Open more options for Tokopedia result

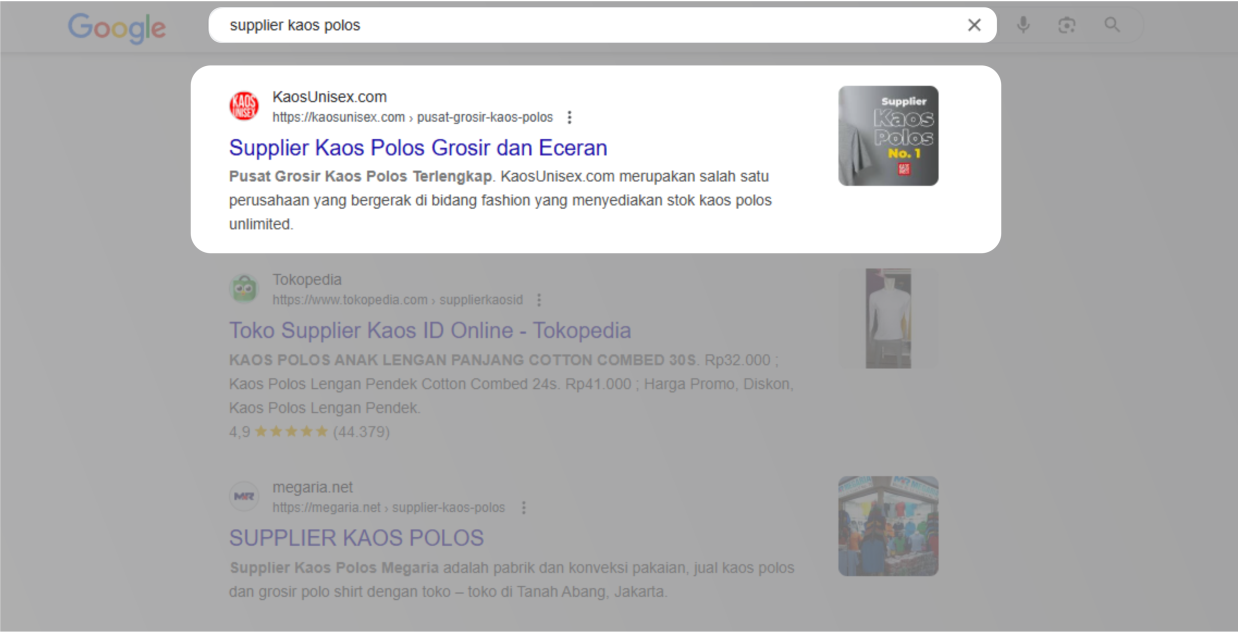pos(539,300)
